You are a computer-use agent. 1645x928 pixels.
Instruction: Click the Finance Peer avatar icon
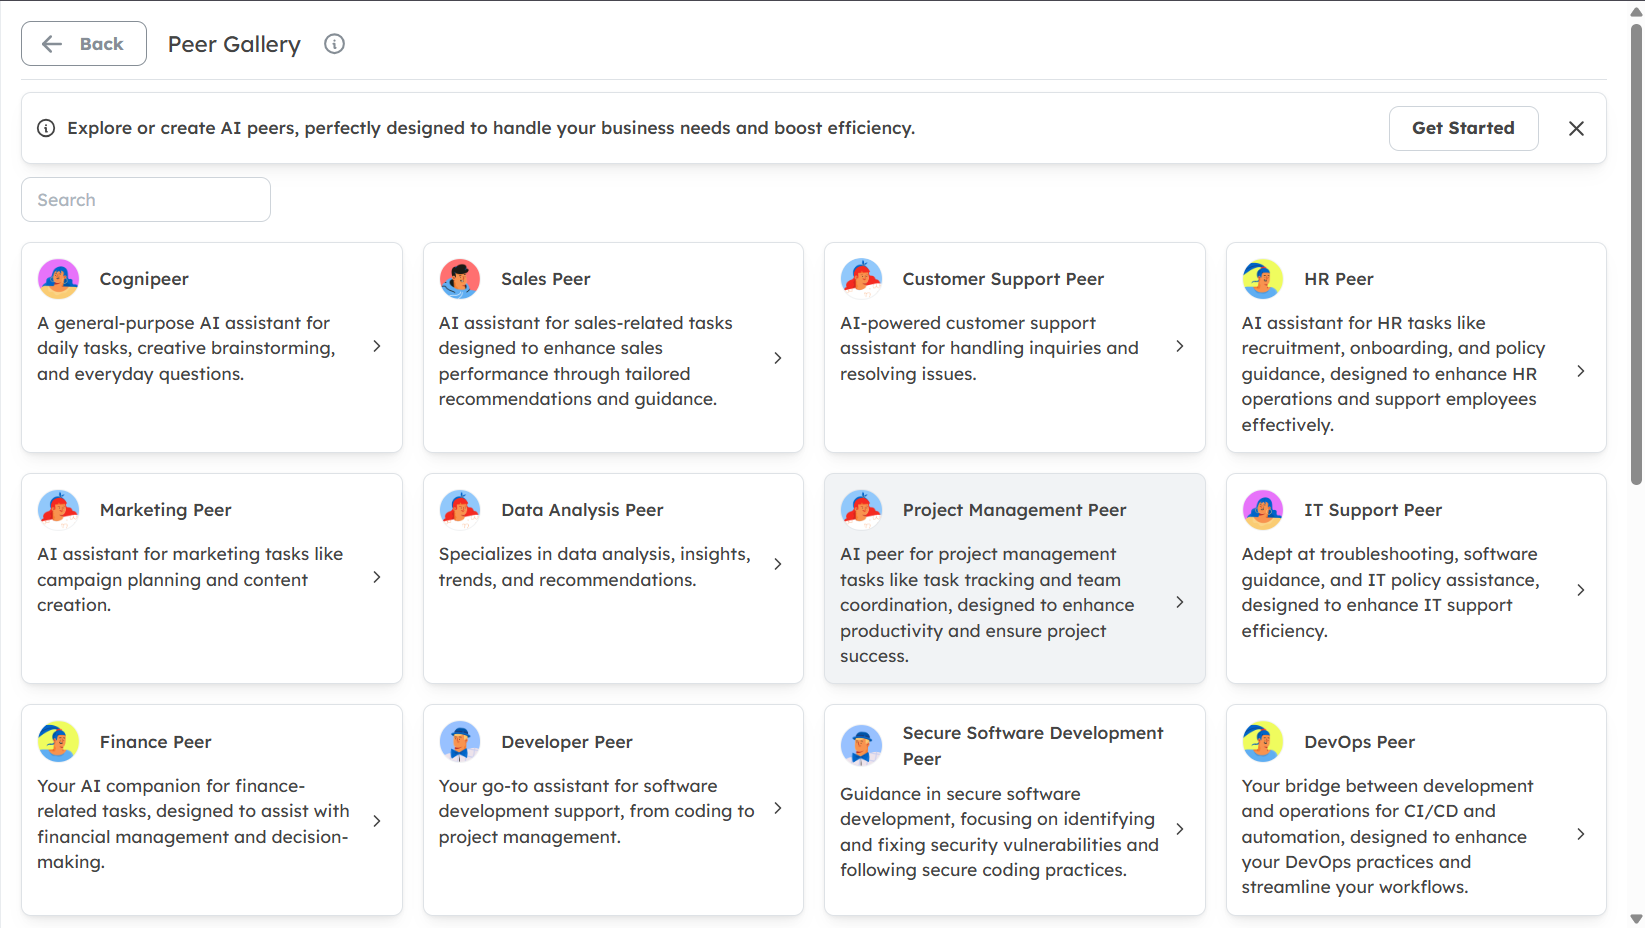tap(58, 742)
